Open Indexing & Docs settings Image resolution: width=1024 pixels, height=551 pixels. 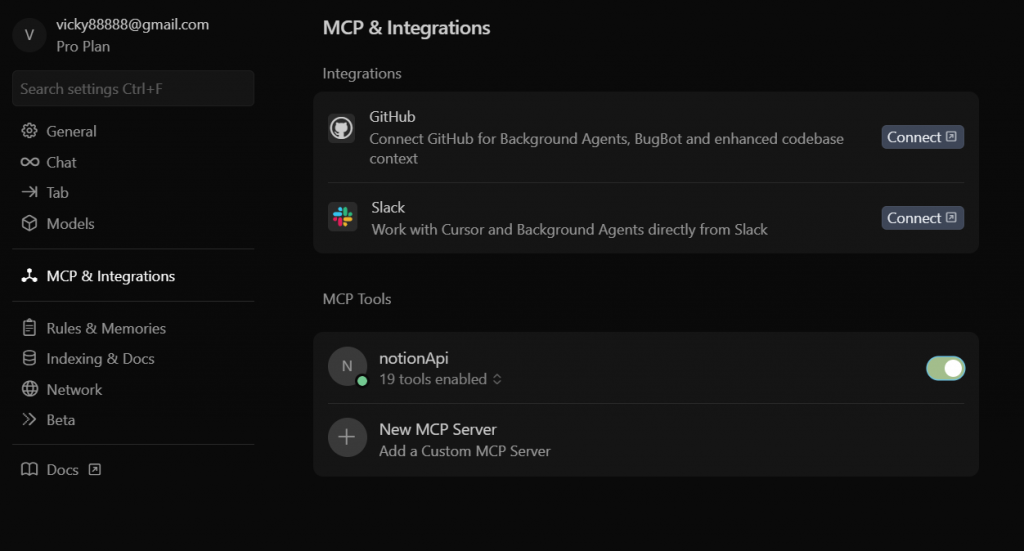pyautogui.click(x=100, y=358)
